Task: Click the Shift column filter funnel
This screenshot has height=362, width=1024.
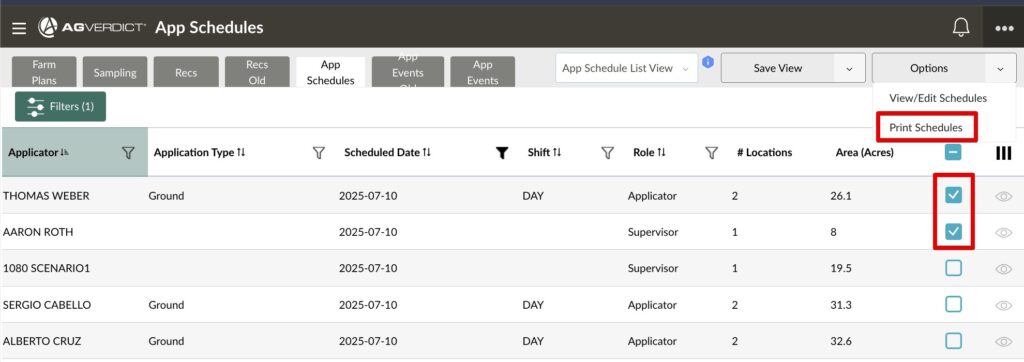Action: pos(607,153)
